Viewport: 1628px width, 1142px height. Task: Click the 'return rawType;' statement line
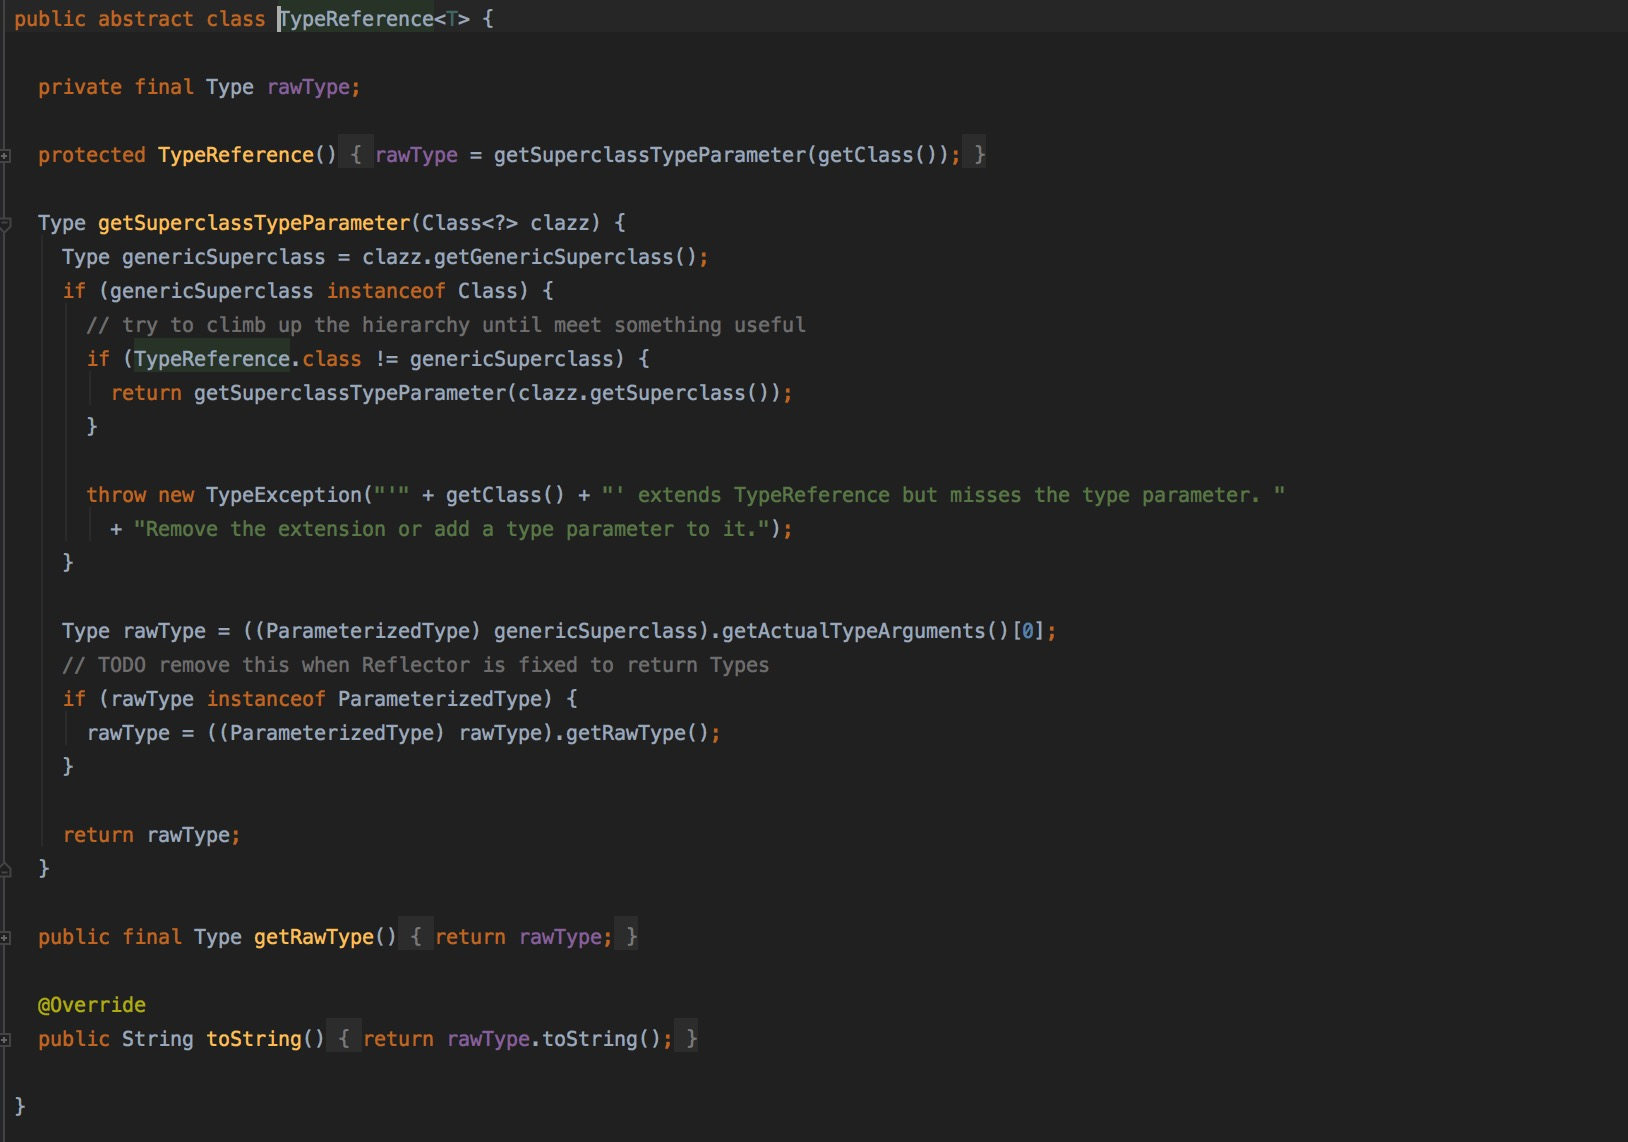(151, 835)
